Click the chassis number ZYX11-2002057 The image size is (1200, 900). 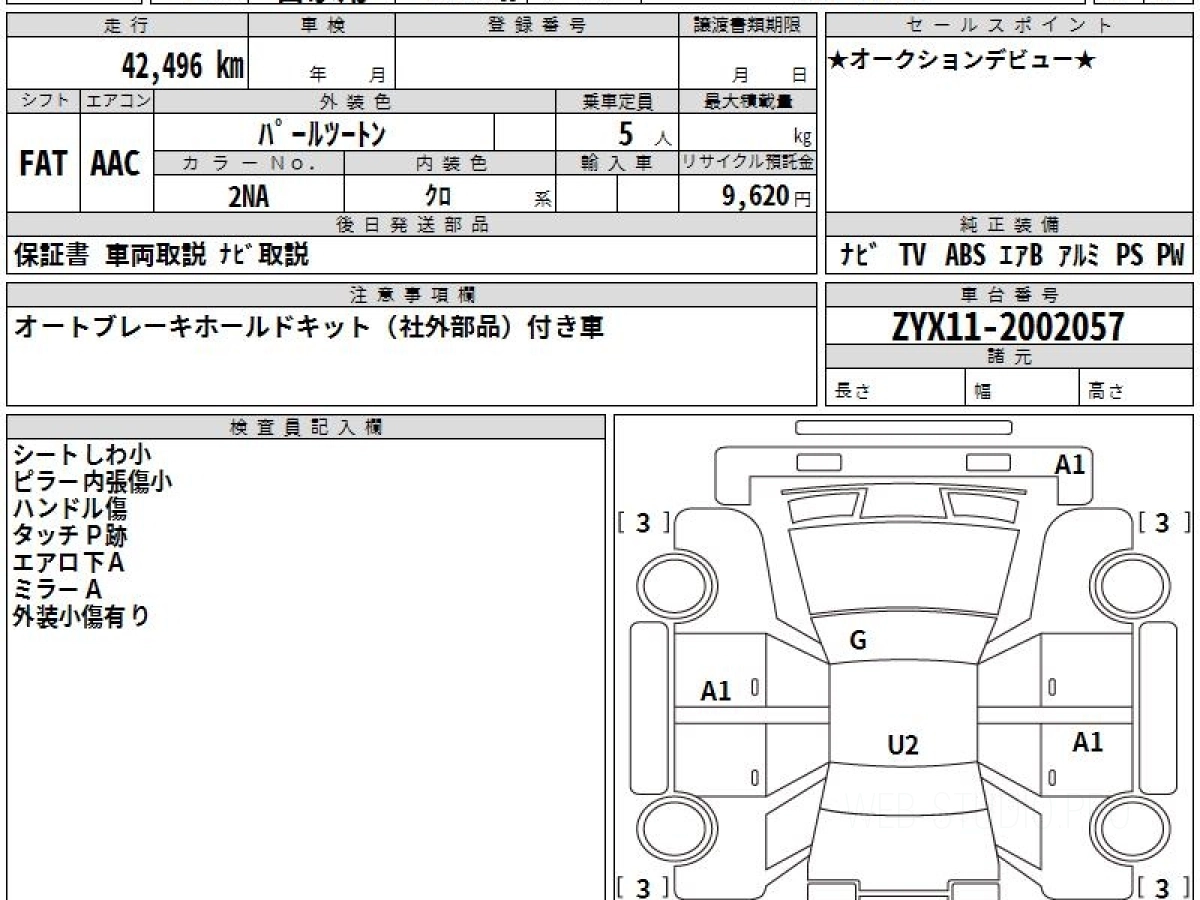(1008, 326)
